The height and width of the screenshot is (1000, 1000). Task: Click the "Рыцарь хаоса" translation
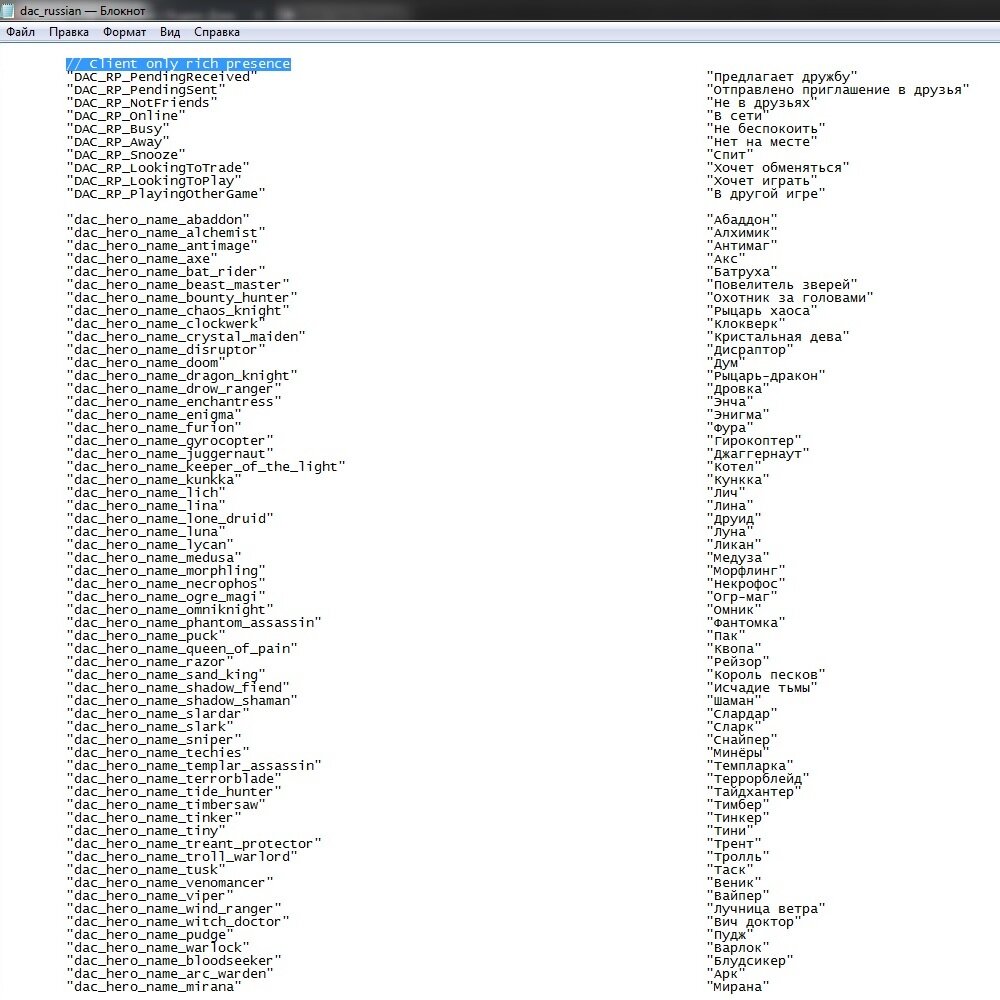pyautogui.click(x=761, y=311)
